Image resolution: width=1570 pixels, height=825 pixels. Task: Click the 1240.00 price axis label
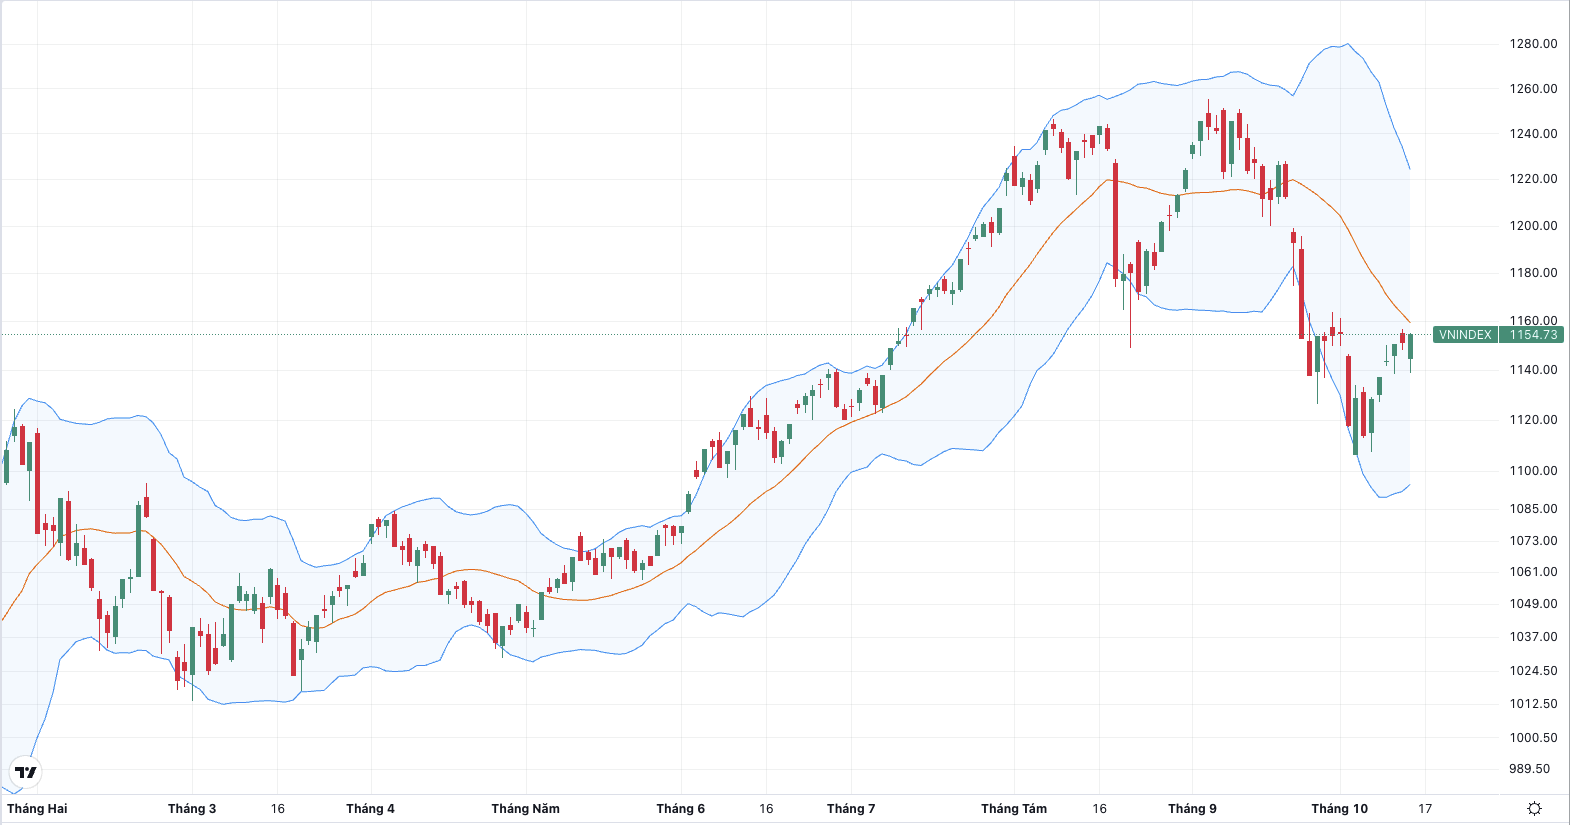pos(1533,134)
